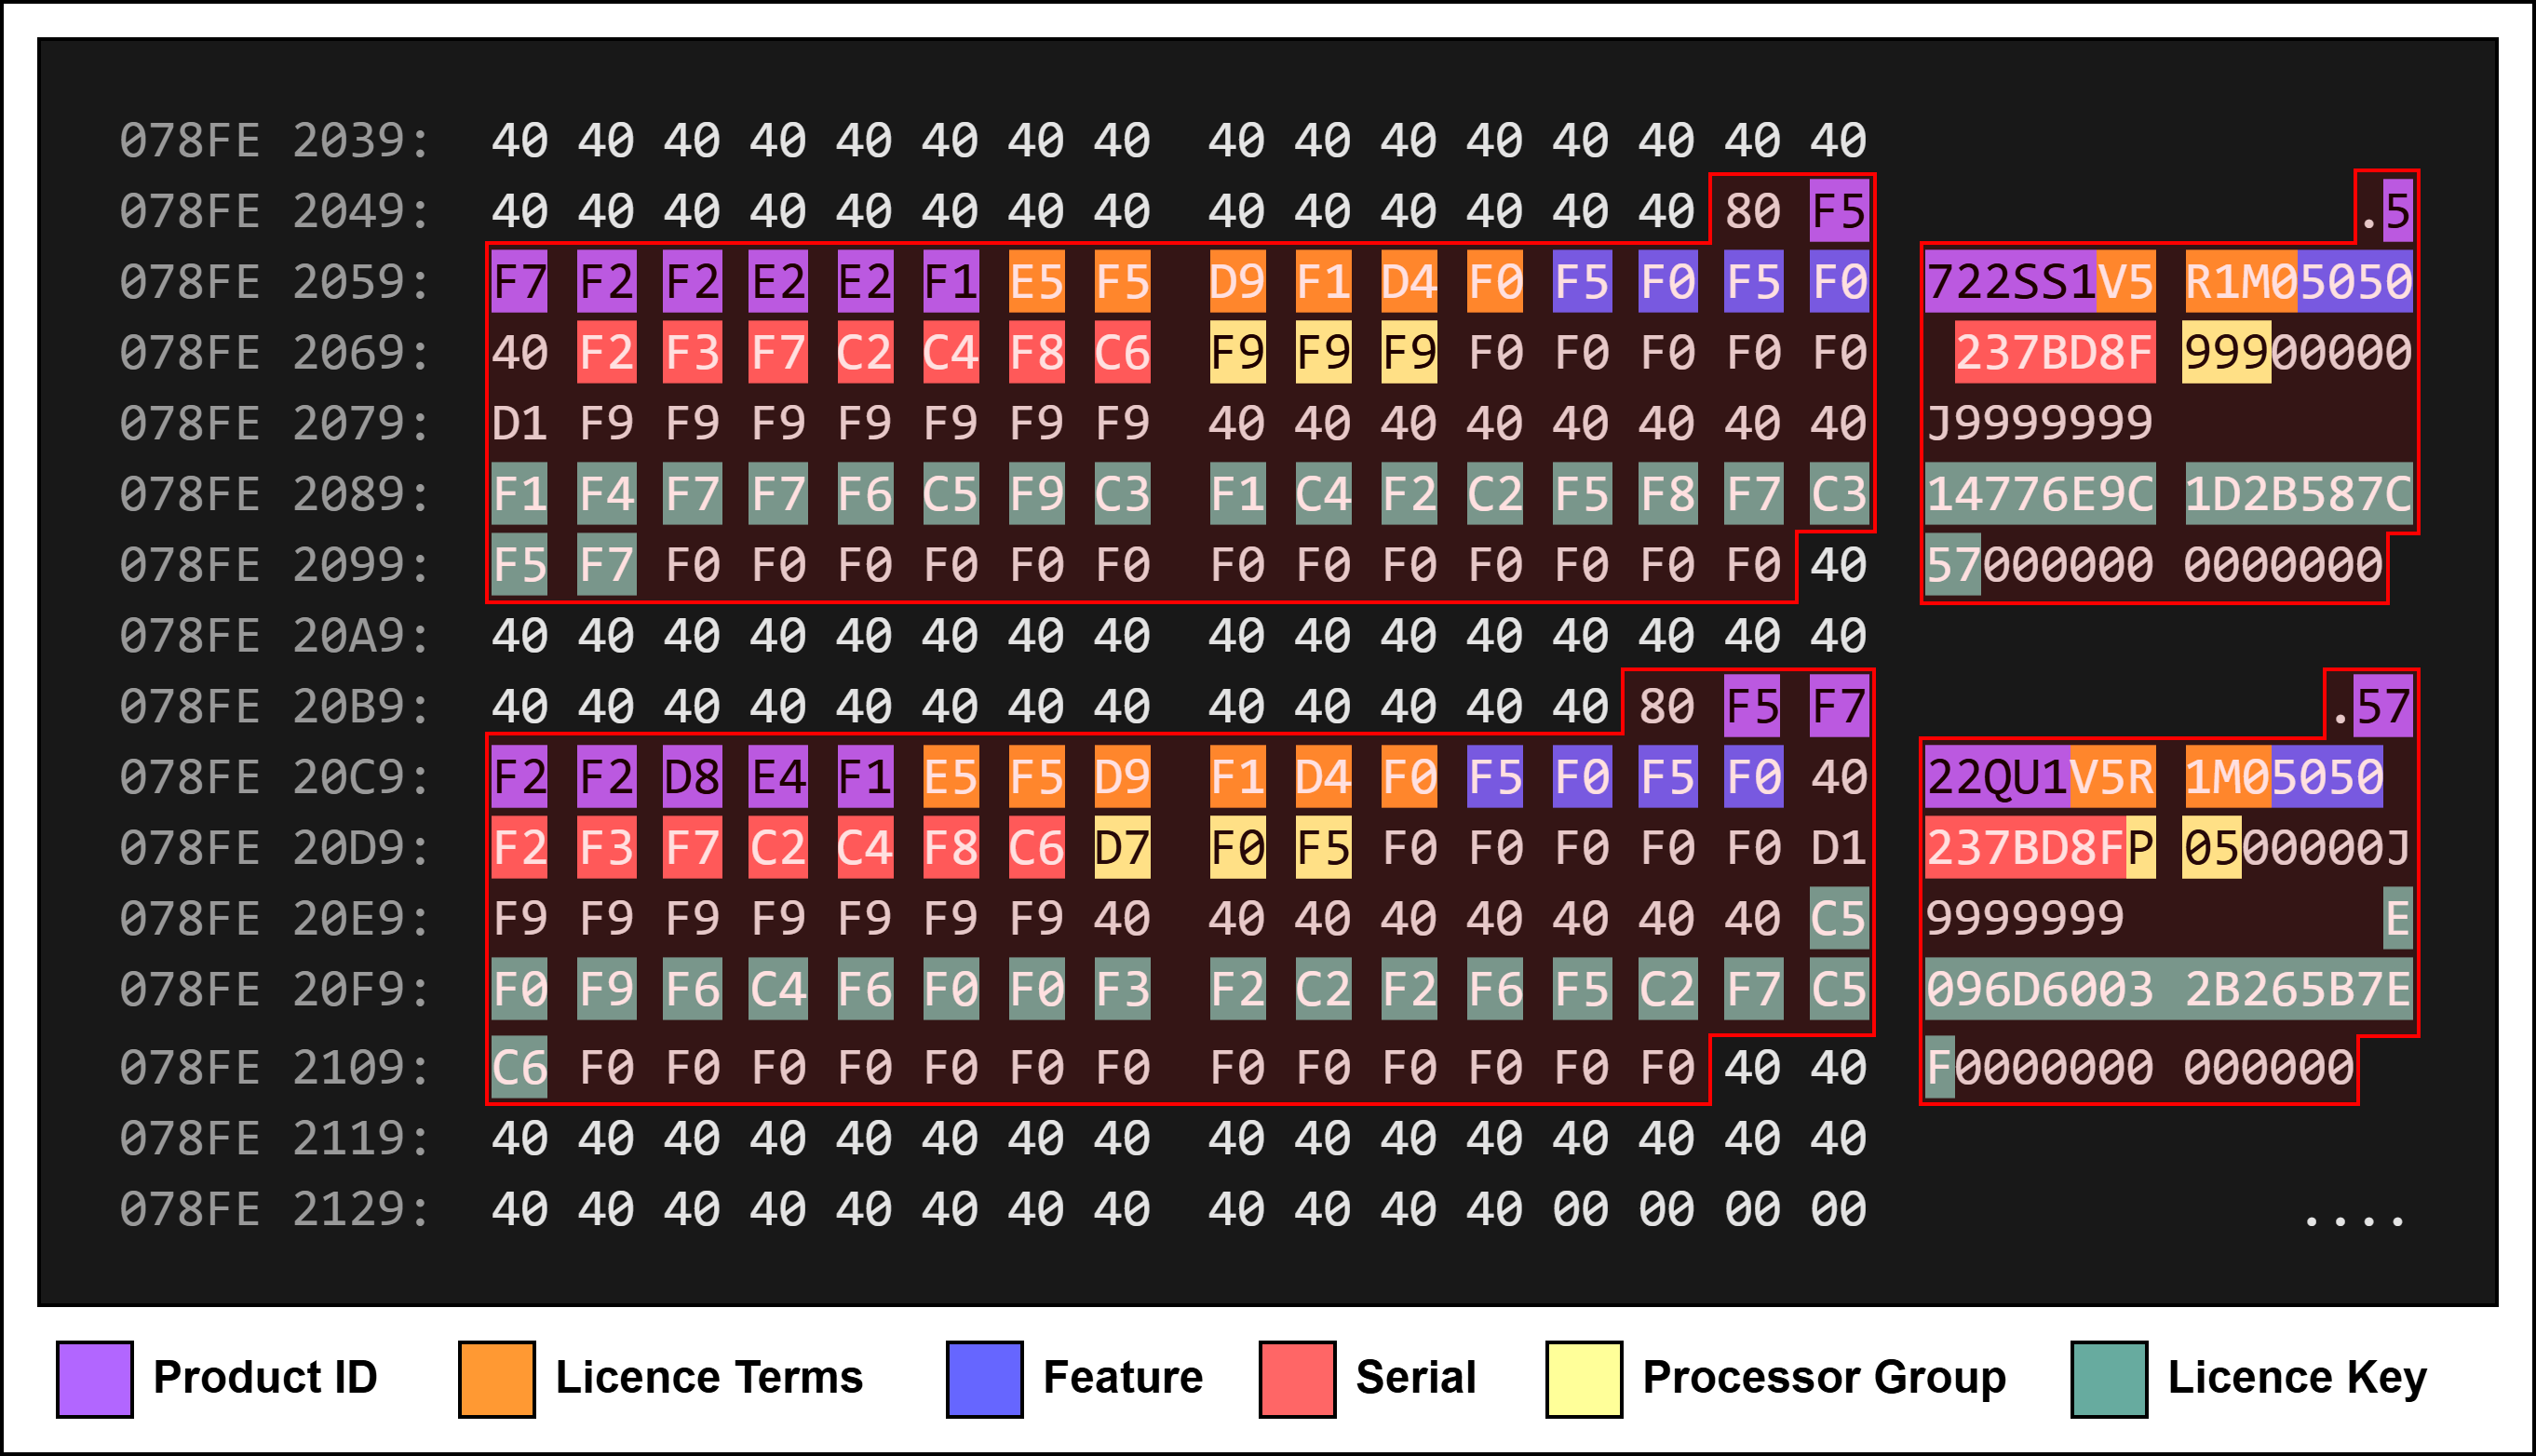Click address 078FE 2059 in offset column

[x=274, y=282]
